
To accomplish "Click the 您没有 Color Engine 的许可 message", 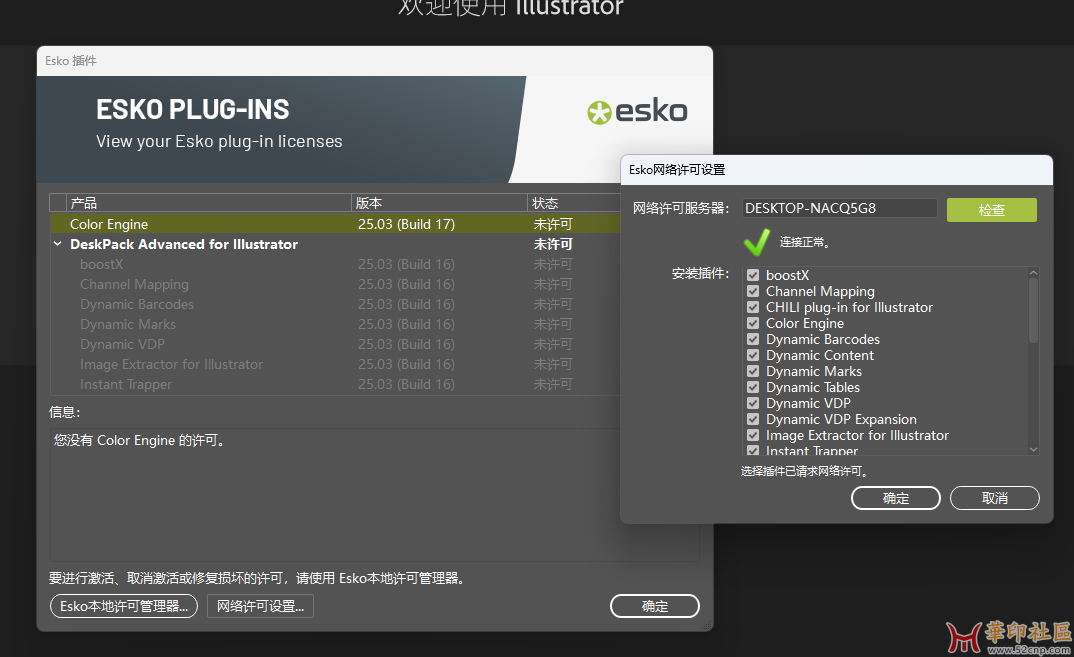I will pyautogui.click(x=139, y=440).
